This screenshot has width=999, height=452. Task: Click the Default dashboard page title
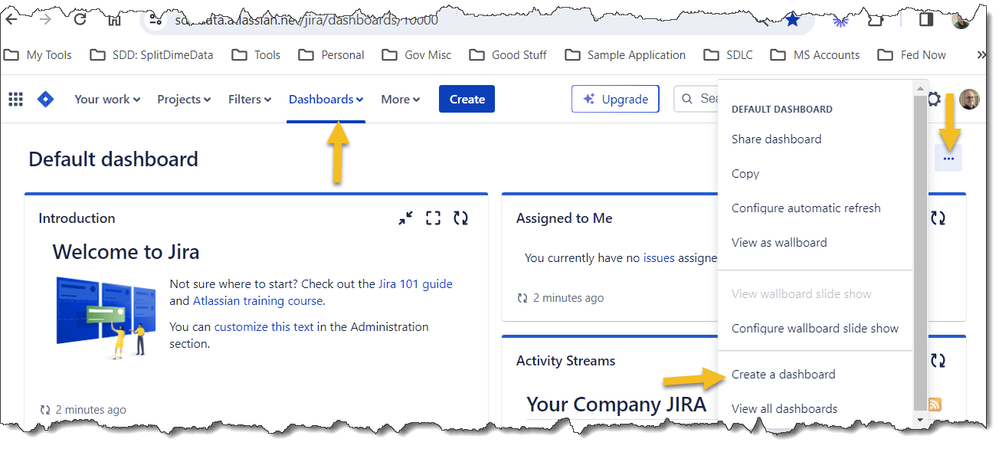pyautogui.click(x=113, y=159)
